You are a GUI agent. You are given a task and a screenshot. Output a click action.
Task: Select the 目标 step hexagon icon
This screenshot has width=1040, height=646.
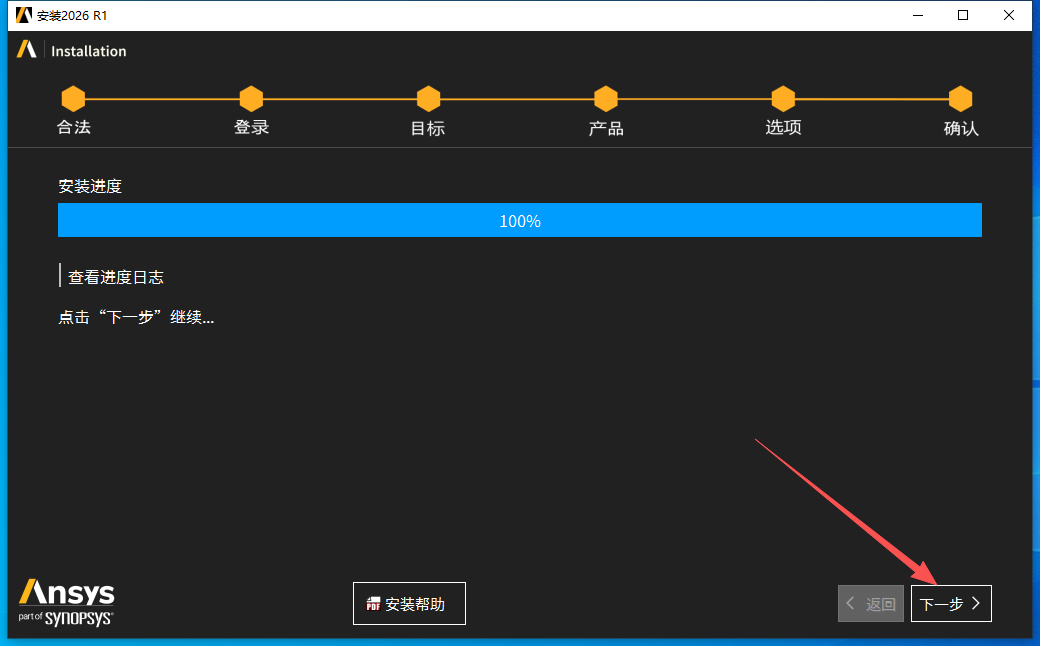click(x=427, y=98)
